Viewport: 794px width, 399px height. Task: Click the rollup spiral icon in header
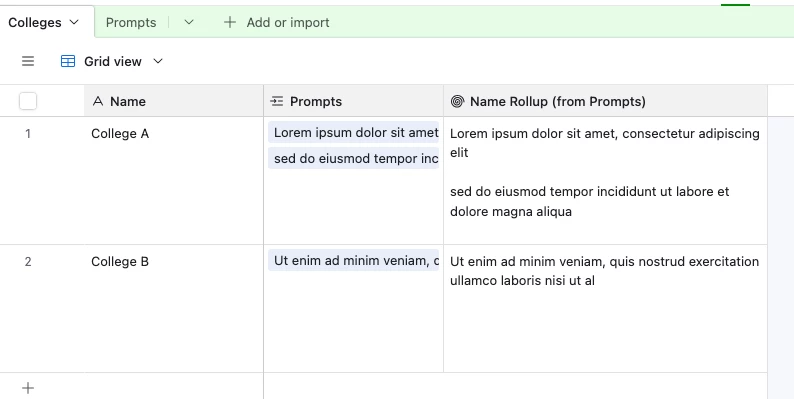457,101
